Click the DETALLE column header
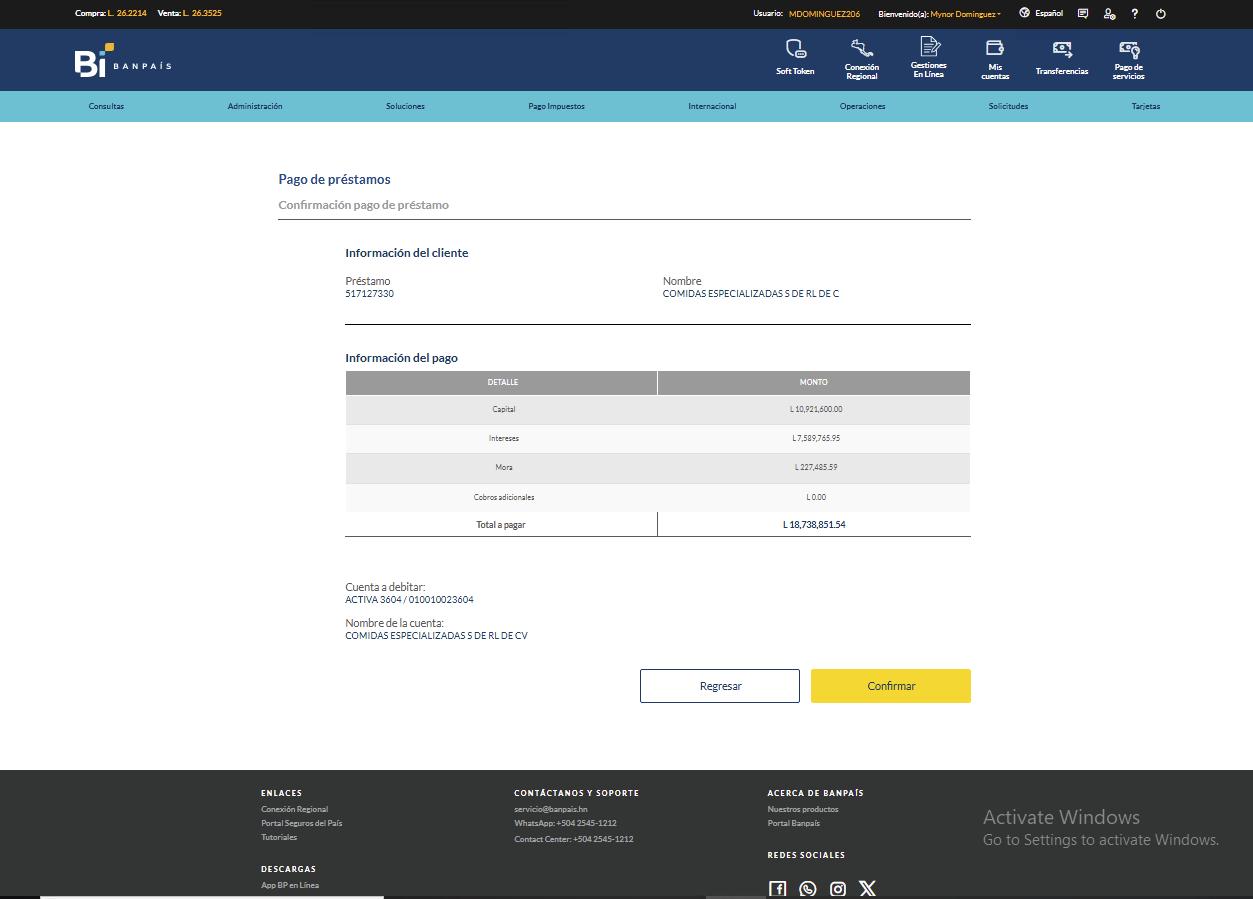 [503, 382]
